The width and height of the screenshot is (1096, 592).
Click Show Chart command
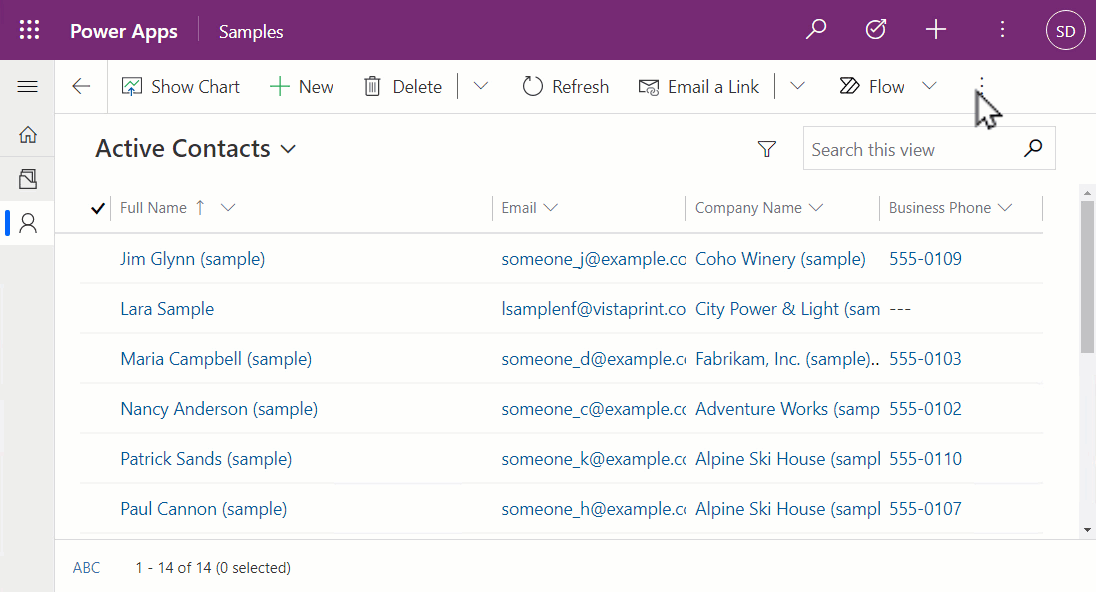(x=180, y=87)
